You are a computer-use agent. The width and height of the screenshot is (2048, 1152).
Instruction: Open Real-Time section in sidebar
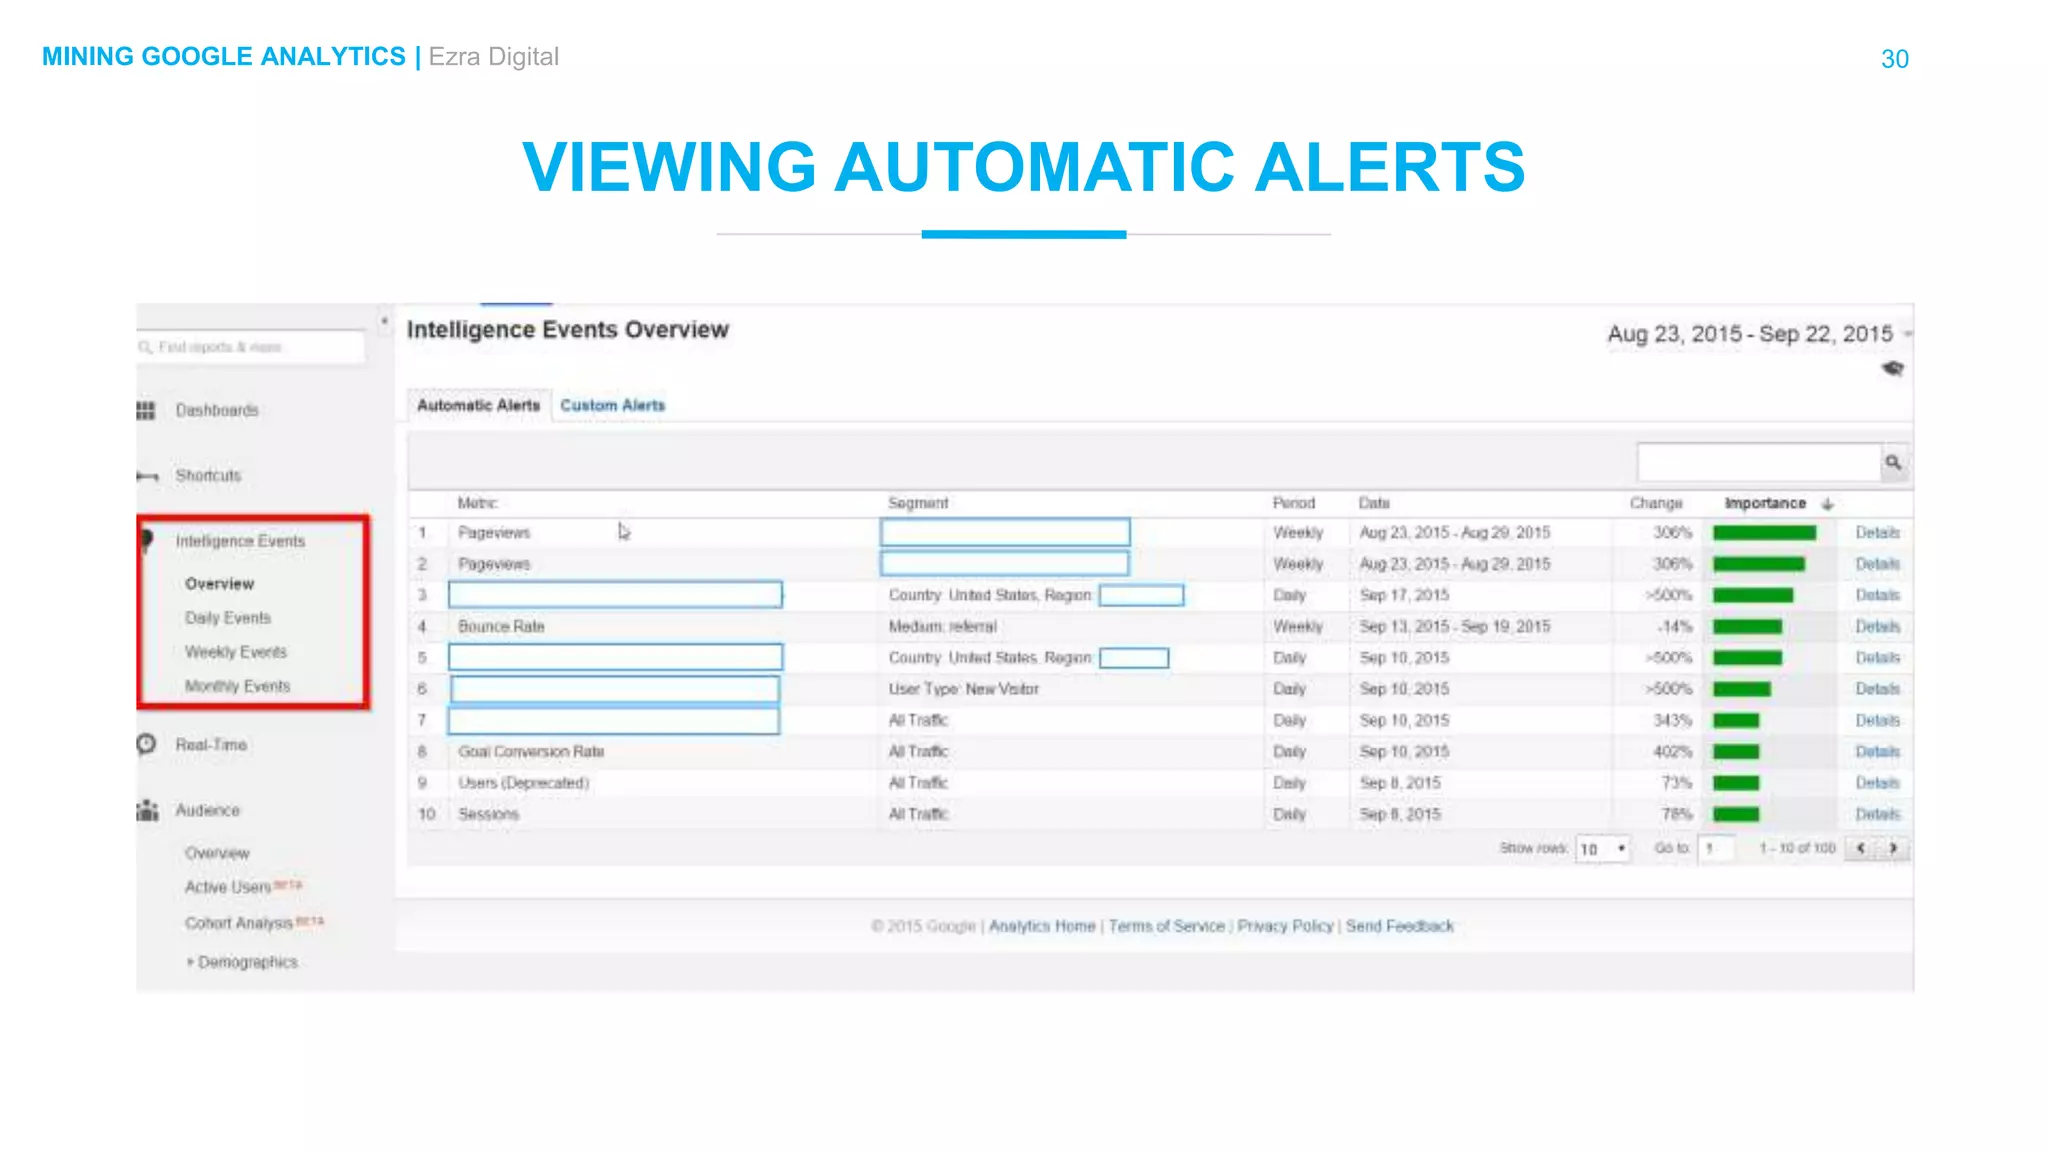tap(211, 745)
